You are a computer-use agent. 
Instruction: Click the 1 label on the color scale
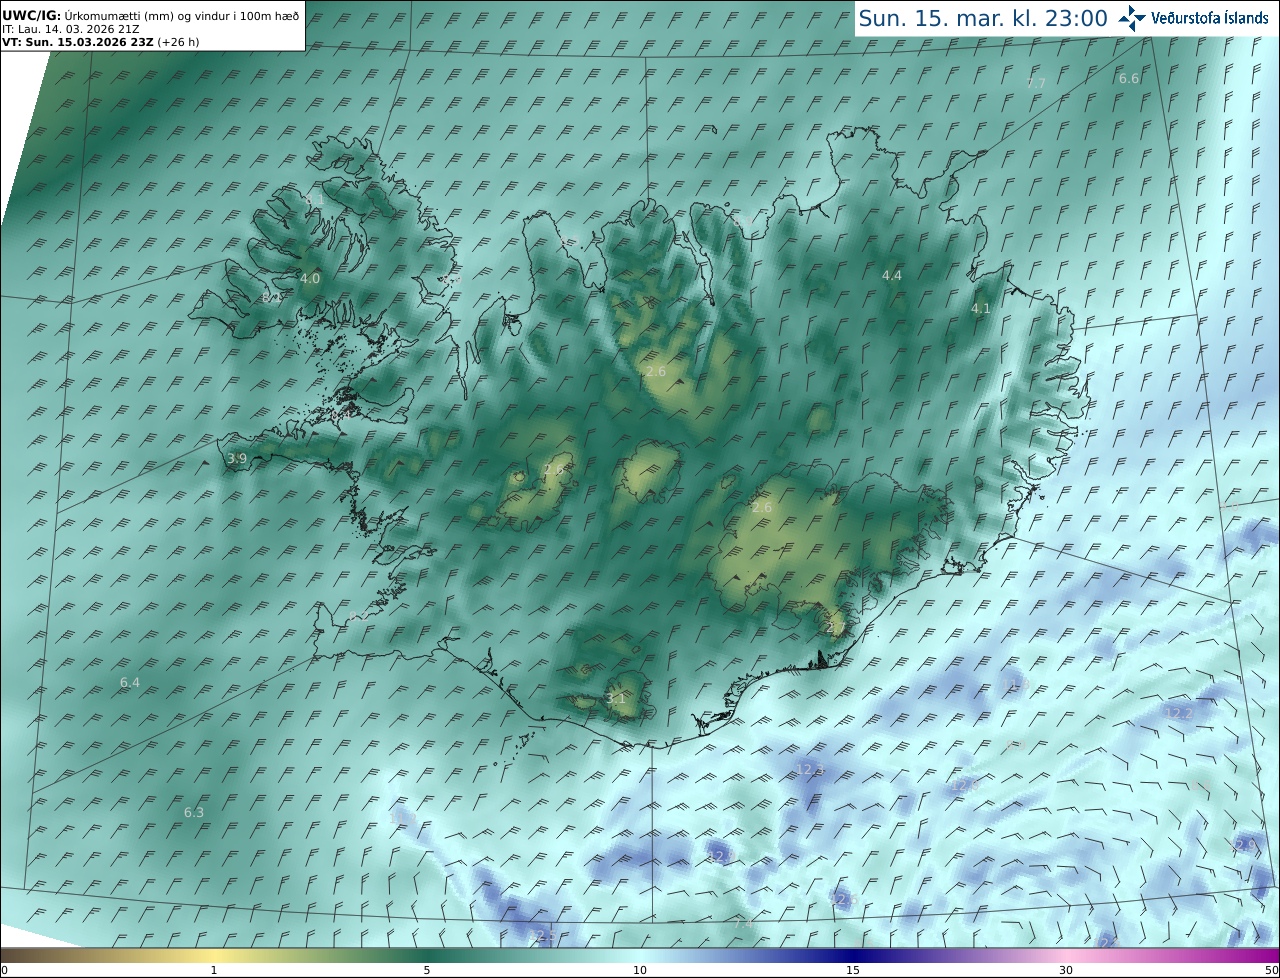tap(214, 970)
